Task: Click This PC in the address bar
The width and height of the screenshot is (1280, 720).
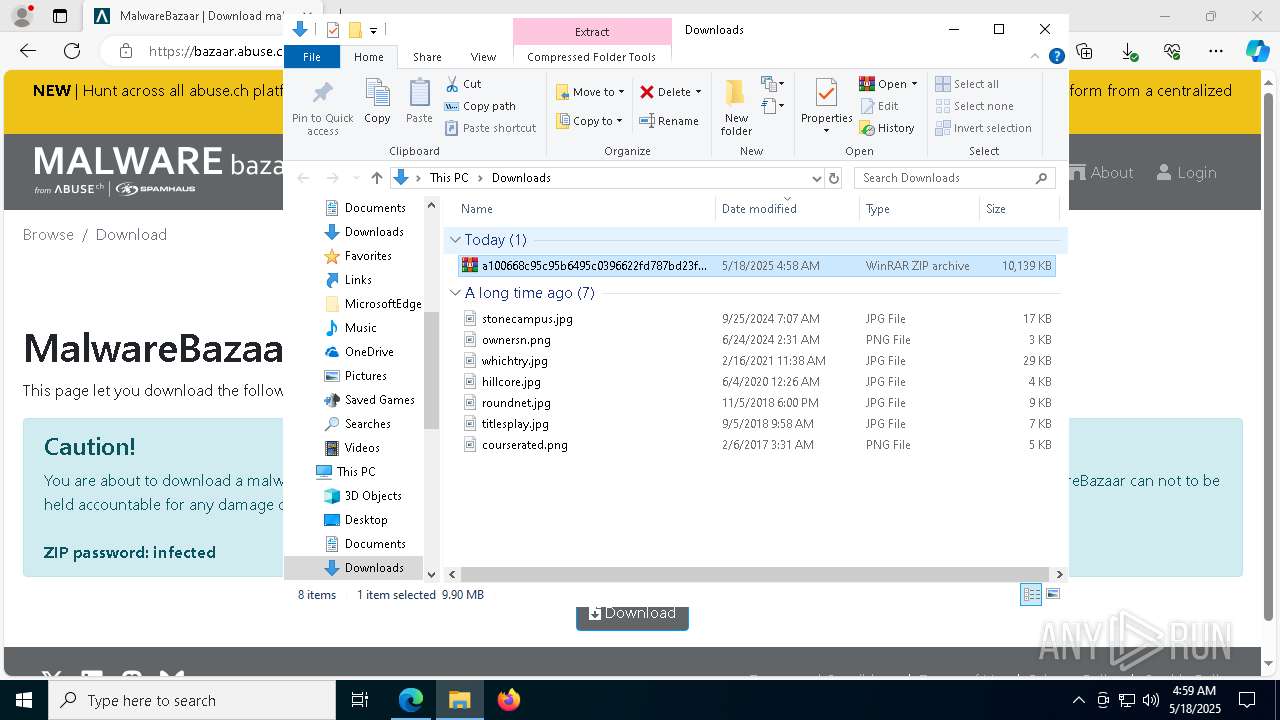Action: (449, 178)
